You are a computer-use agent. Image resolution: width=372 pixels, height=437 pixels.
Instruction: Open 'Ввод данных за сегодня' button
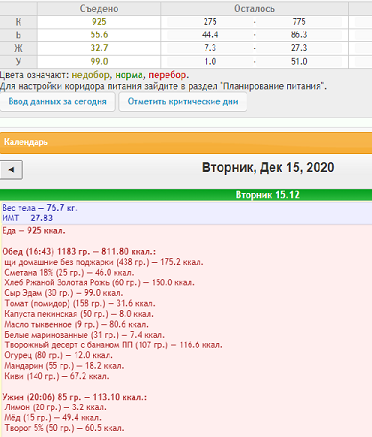click(x=57, y=102)
